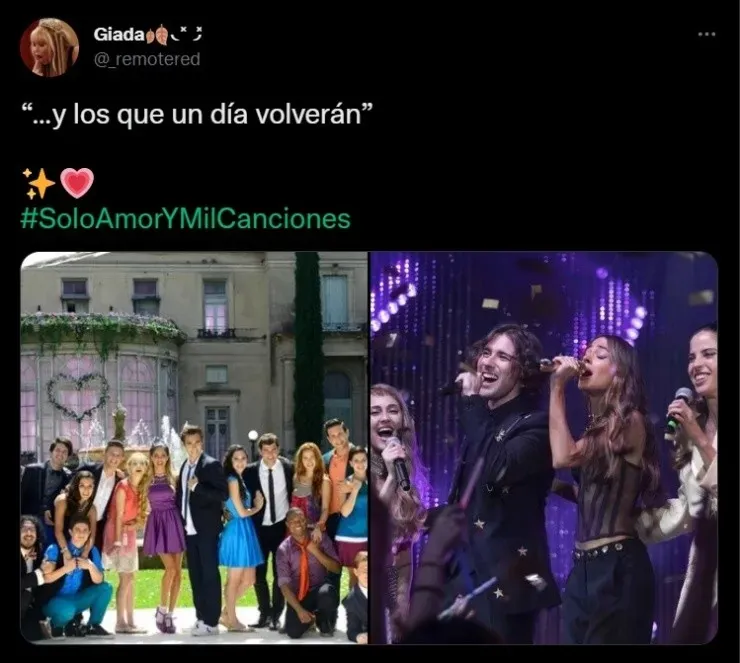
Task: Open the left cast group photo
Action: pyautogui.click(x=194, y=447)
